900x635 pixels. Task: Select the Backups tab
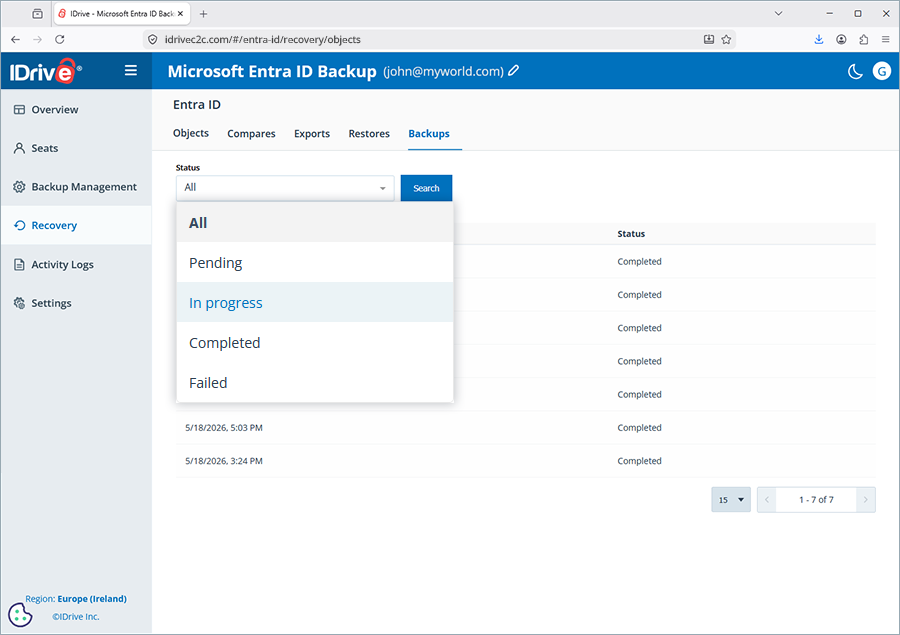[x=429, y=133]
